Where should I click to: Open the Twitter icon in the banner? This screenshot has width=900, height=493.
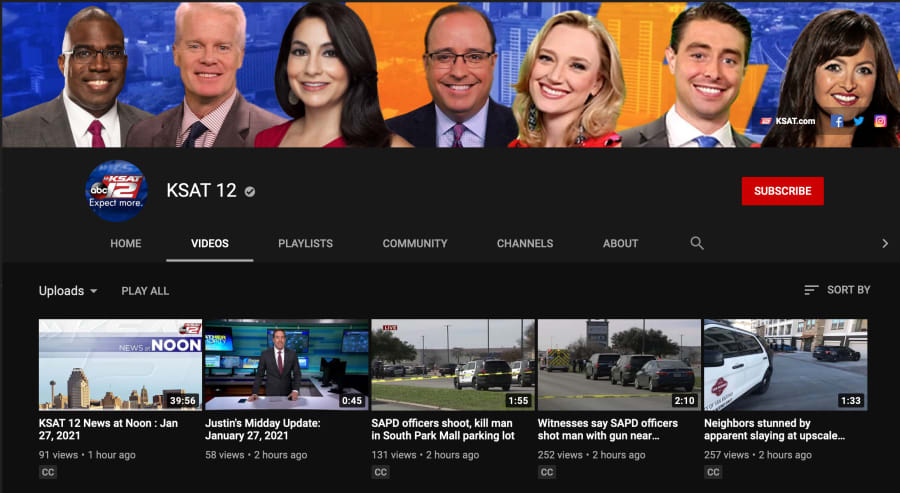(859, 121)
